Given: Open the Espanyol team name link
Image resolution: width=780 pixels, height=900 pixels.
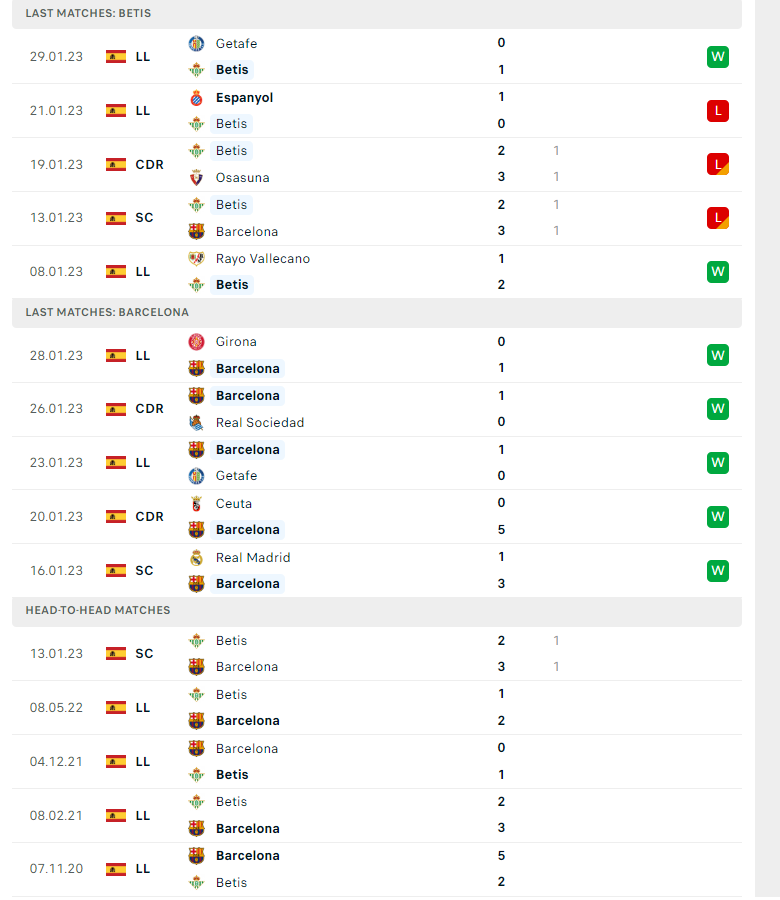Looking at the screenshot, I should pyautogui.click(x=244, y=97).
